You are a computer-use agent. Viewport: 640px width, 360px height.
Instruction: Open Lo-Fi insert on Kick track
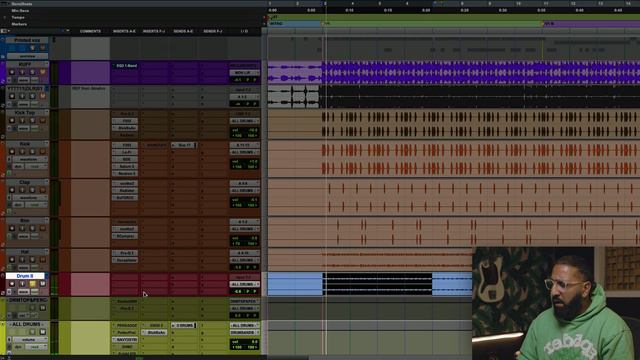point(125,152)
